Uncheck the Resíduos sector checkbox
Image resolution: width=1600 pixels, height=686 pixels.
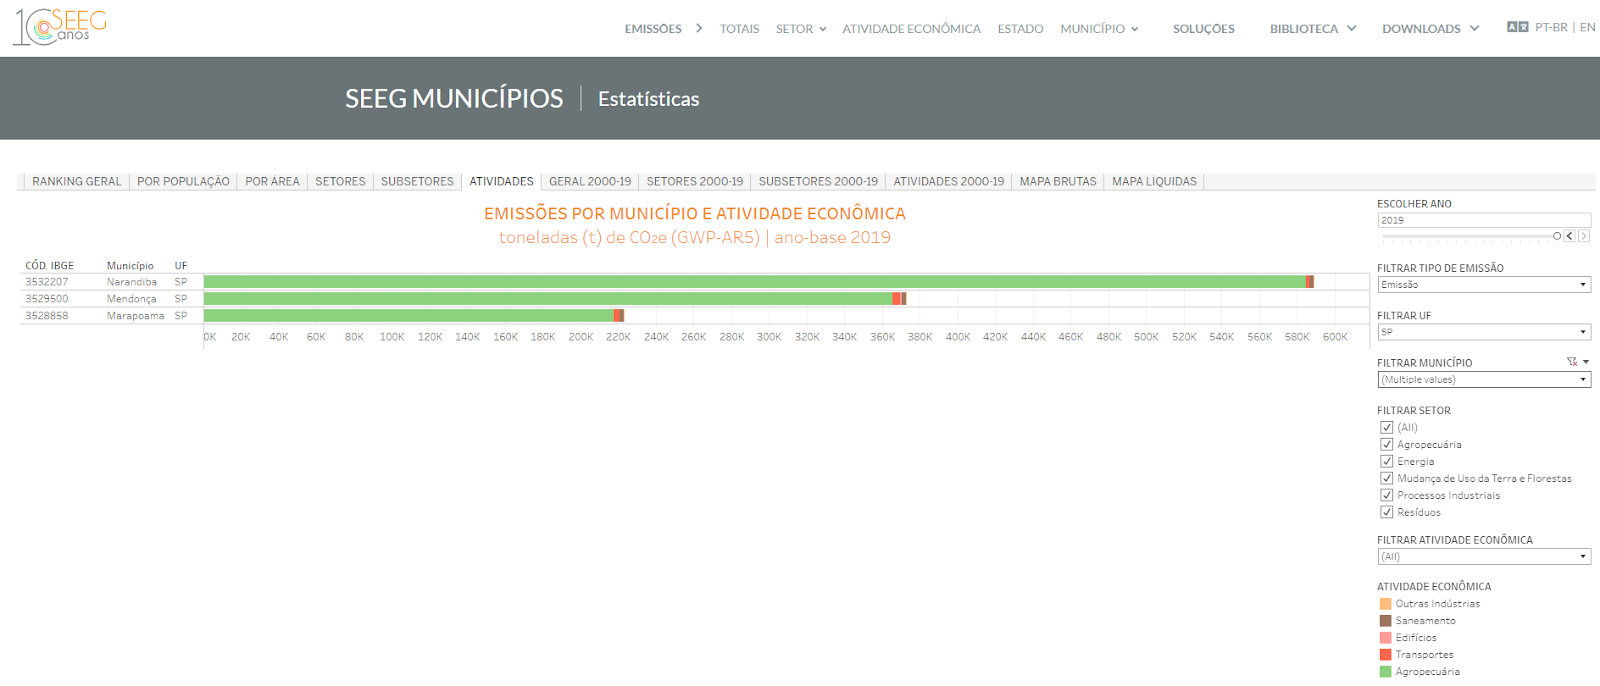(1387, 512)
